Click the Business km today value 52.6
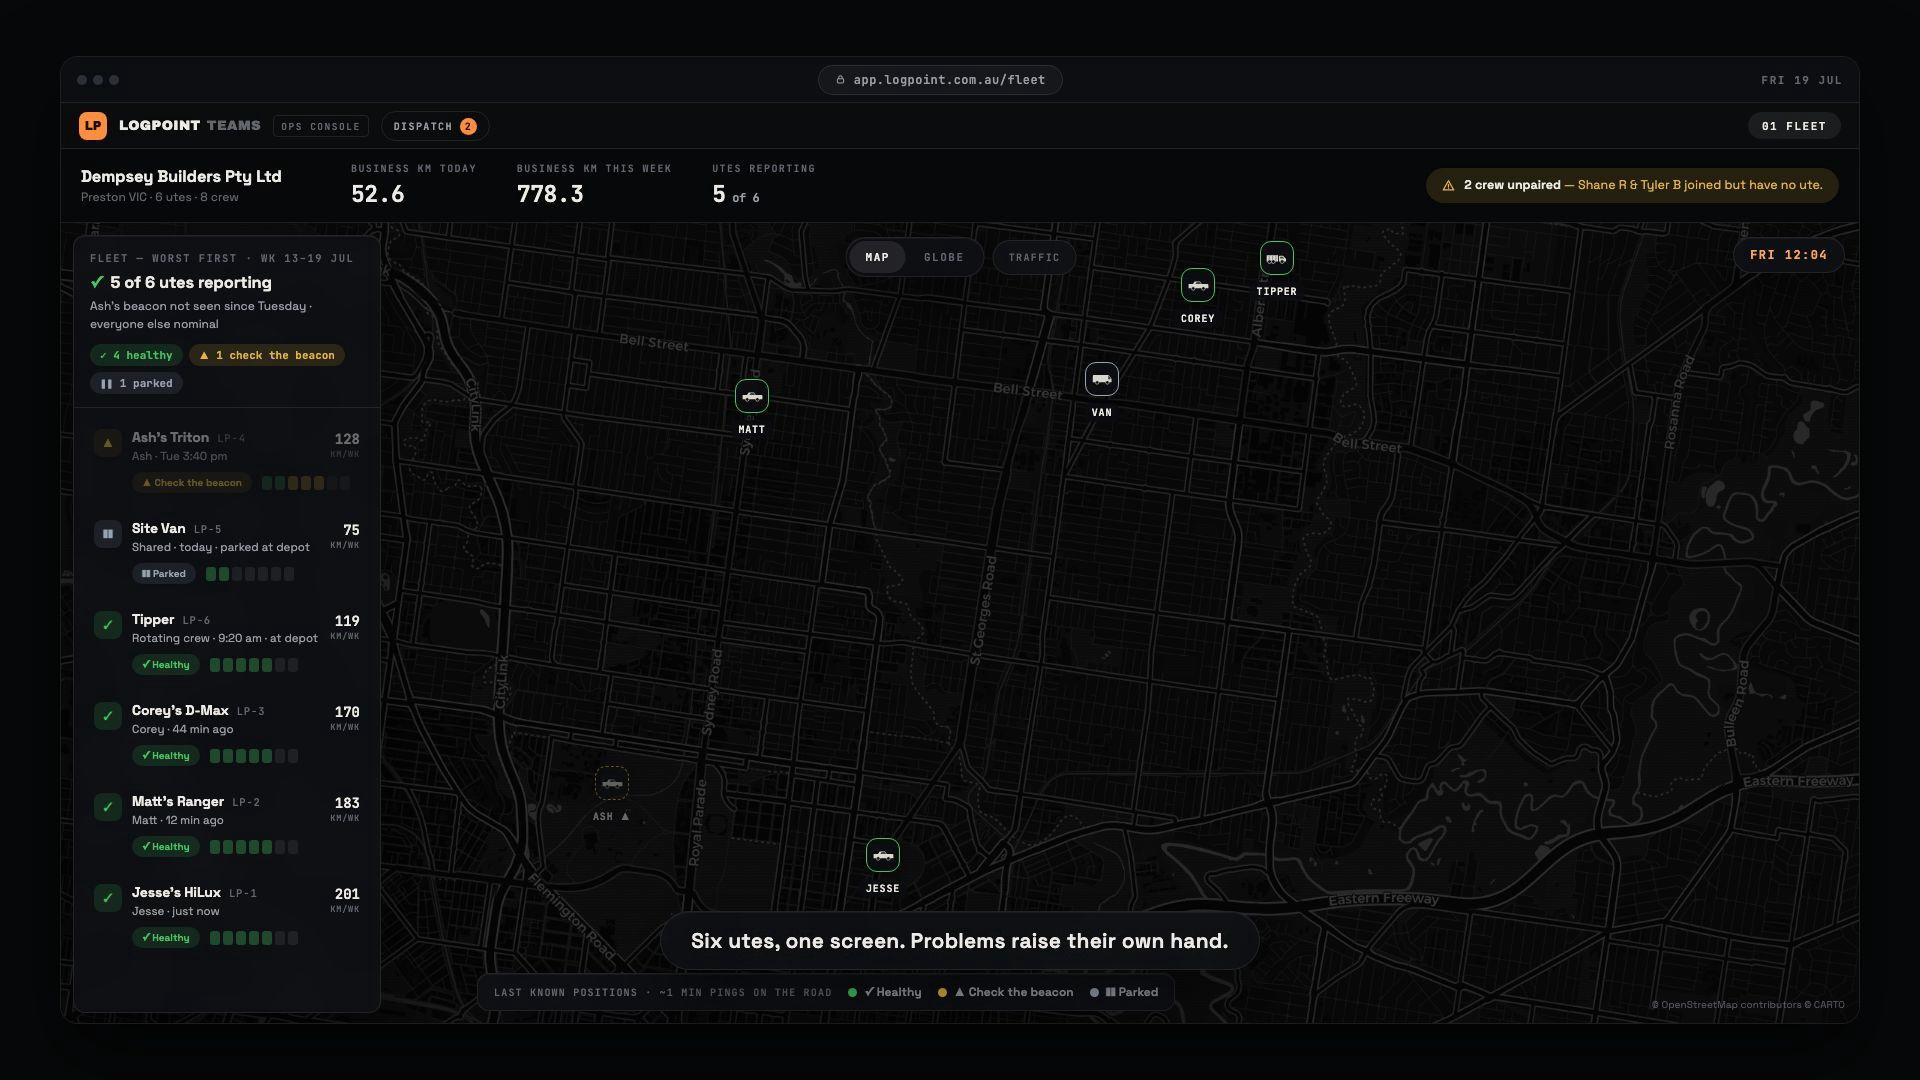This screenshot has width=1920, height=1080. click(378, 195)
